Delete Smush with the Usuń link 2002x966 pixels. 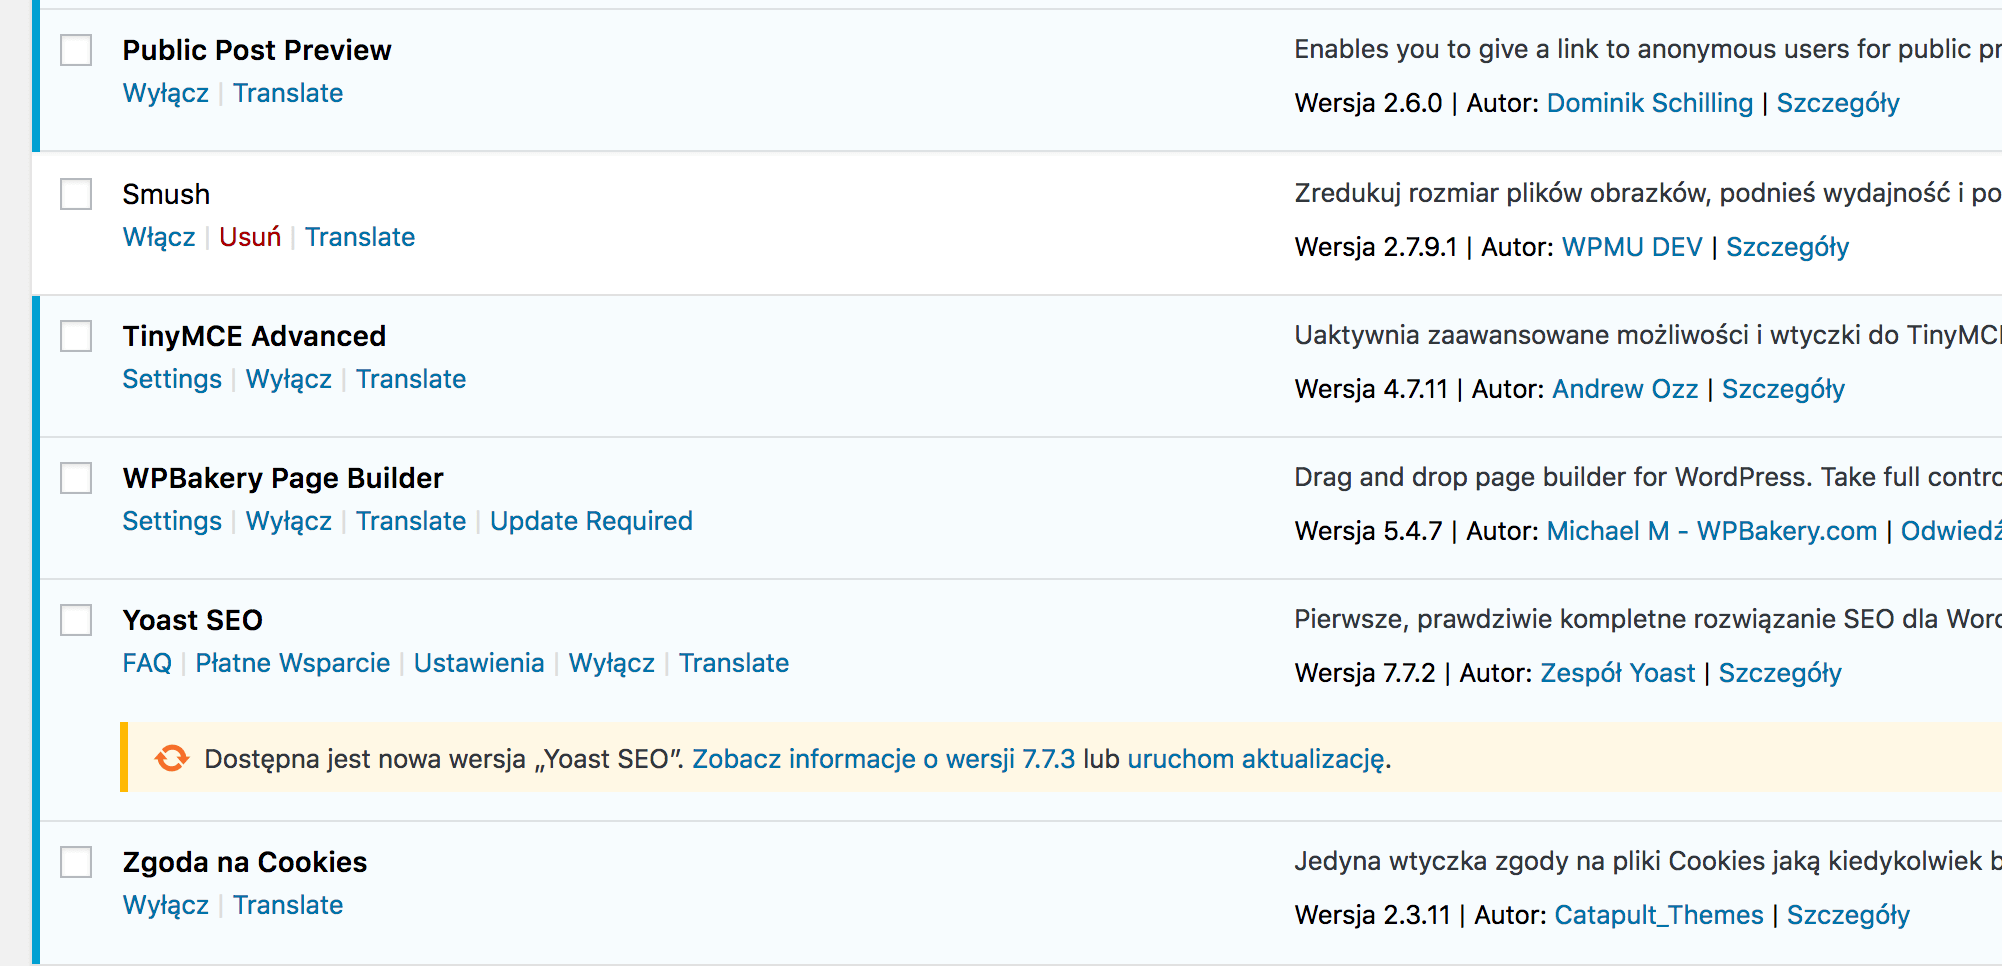pyautogui.click(x=250, y=237)
